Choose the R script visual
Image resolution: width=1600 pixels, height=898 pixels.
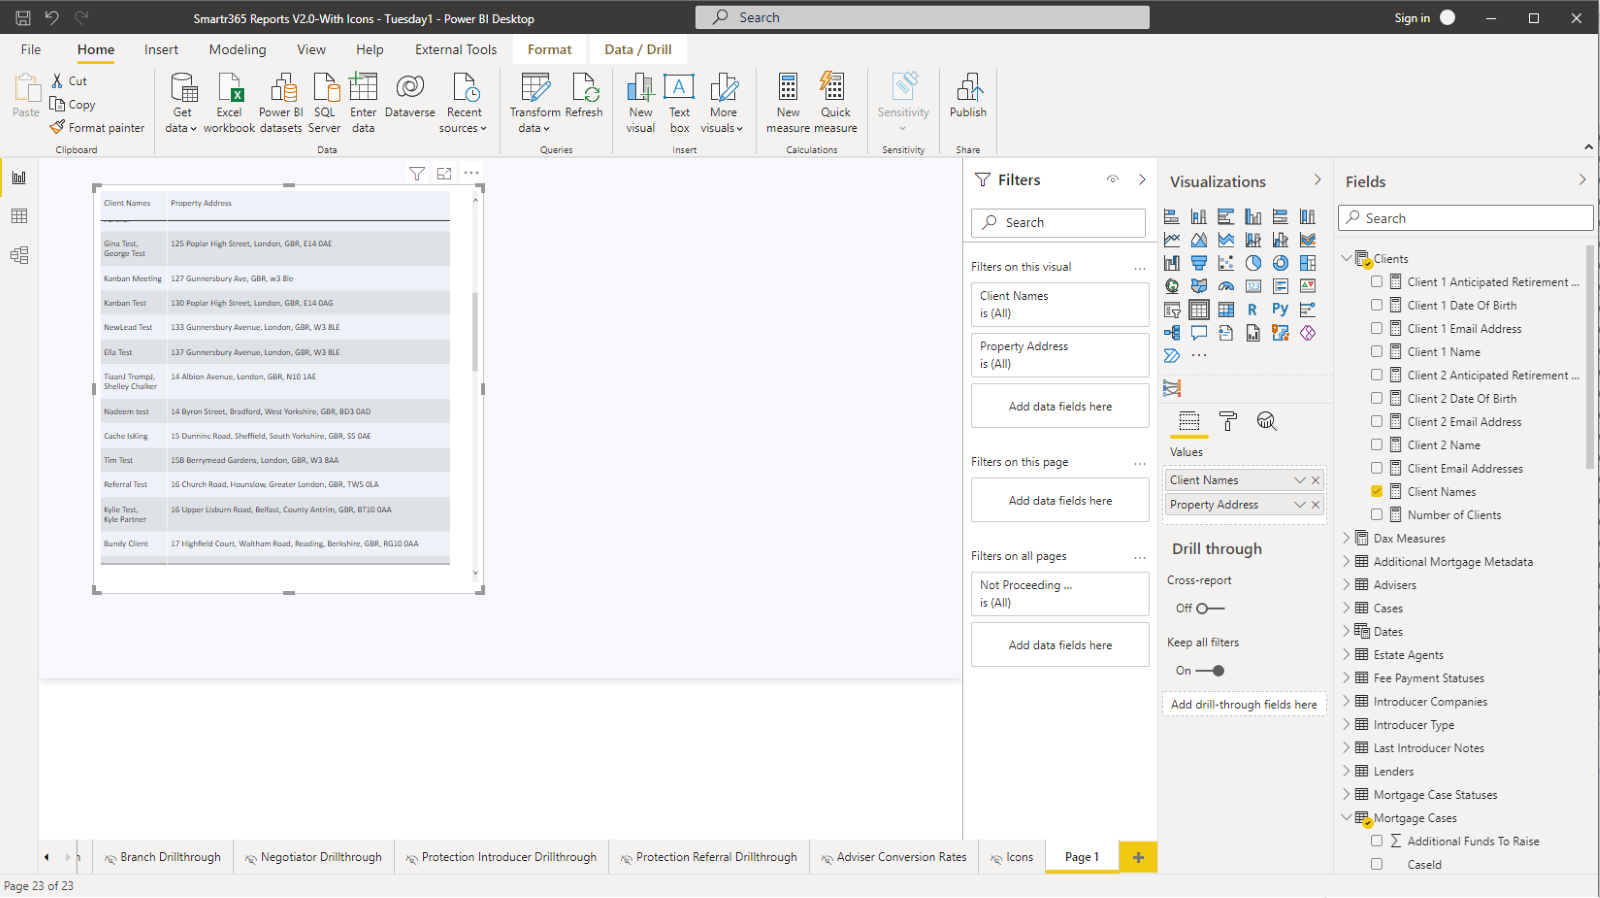coord(1253,310)
